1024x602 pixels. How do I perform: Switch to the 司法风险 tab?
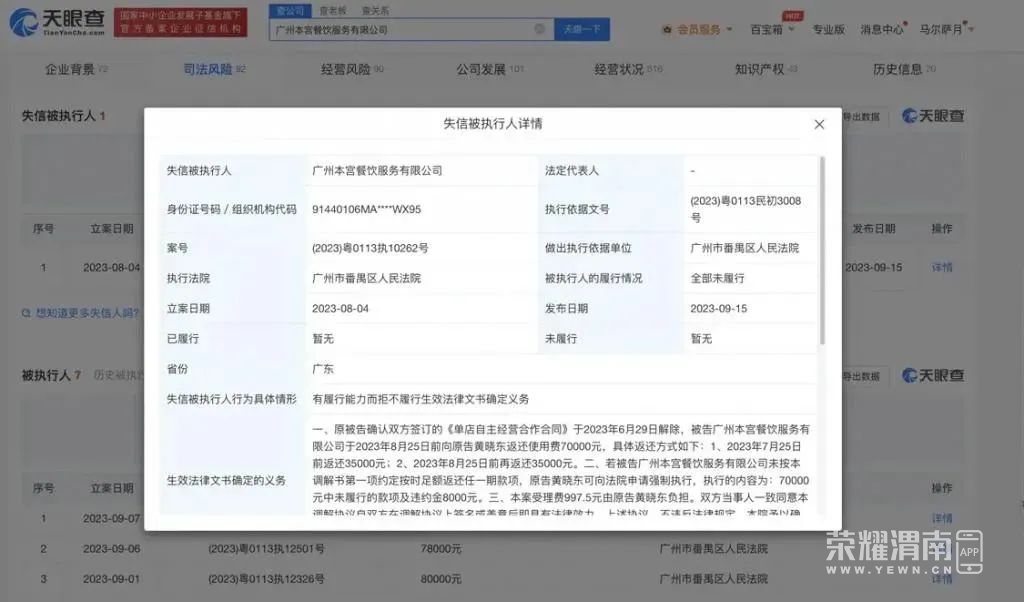pyautogui.click(x=214, y=69)
